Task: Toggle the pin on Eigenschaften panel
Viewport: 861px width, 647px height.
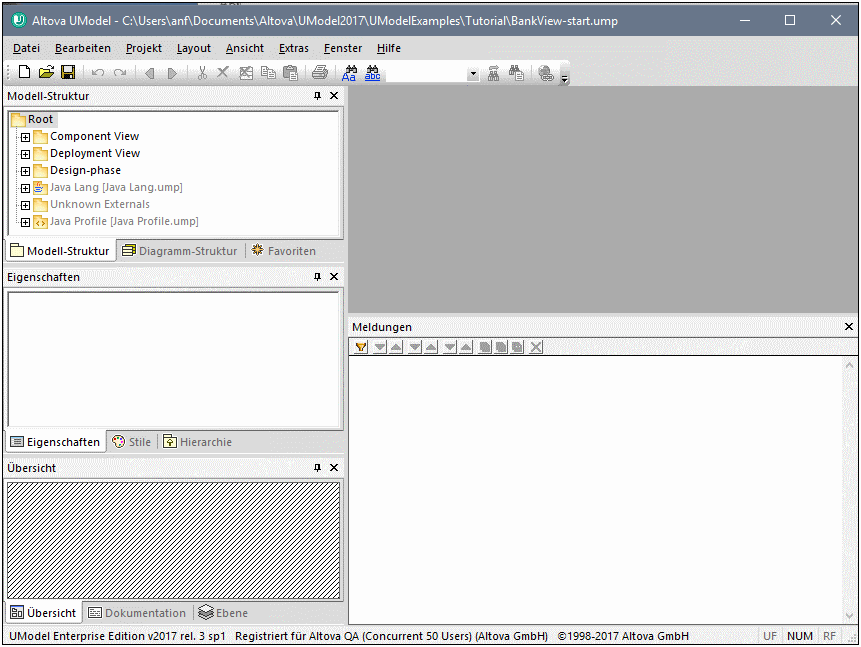Action: 317,277
